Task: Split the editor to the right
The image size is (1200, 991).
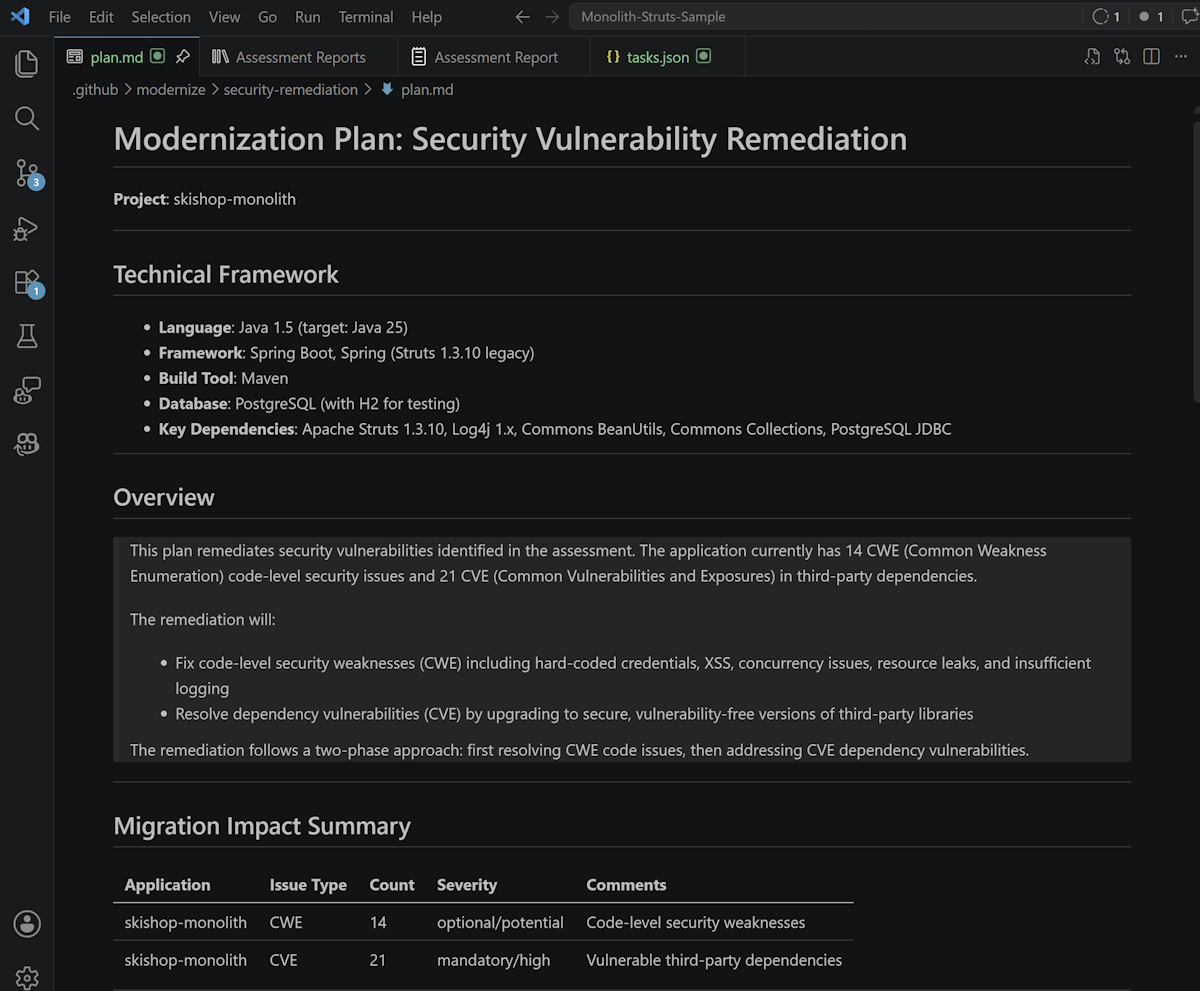Action: [1152, 57]
